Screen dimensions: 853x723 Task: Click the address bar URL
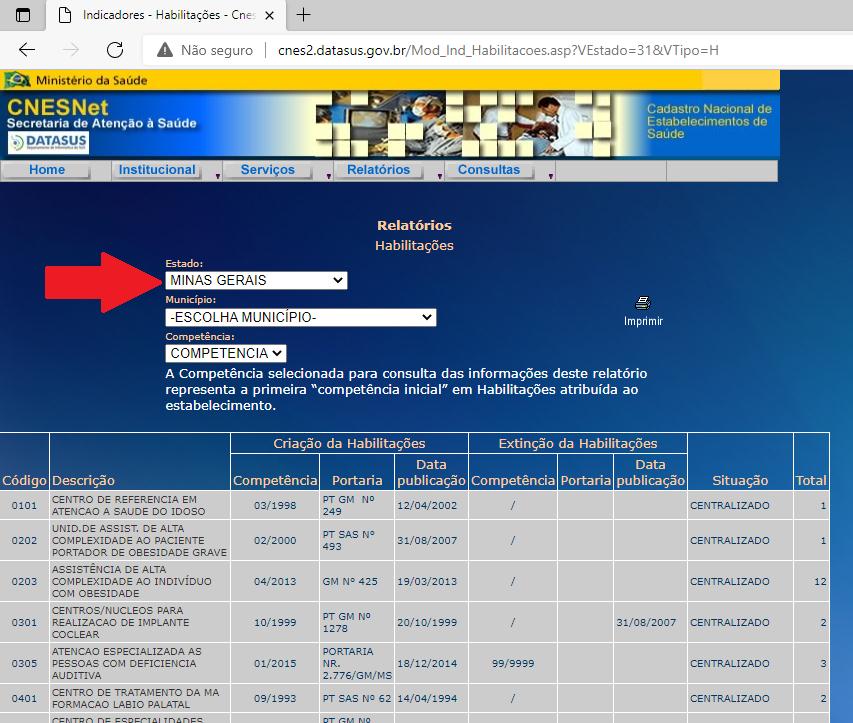tap(498, 51)
